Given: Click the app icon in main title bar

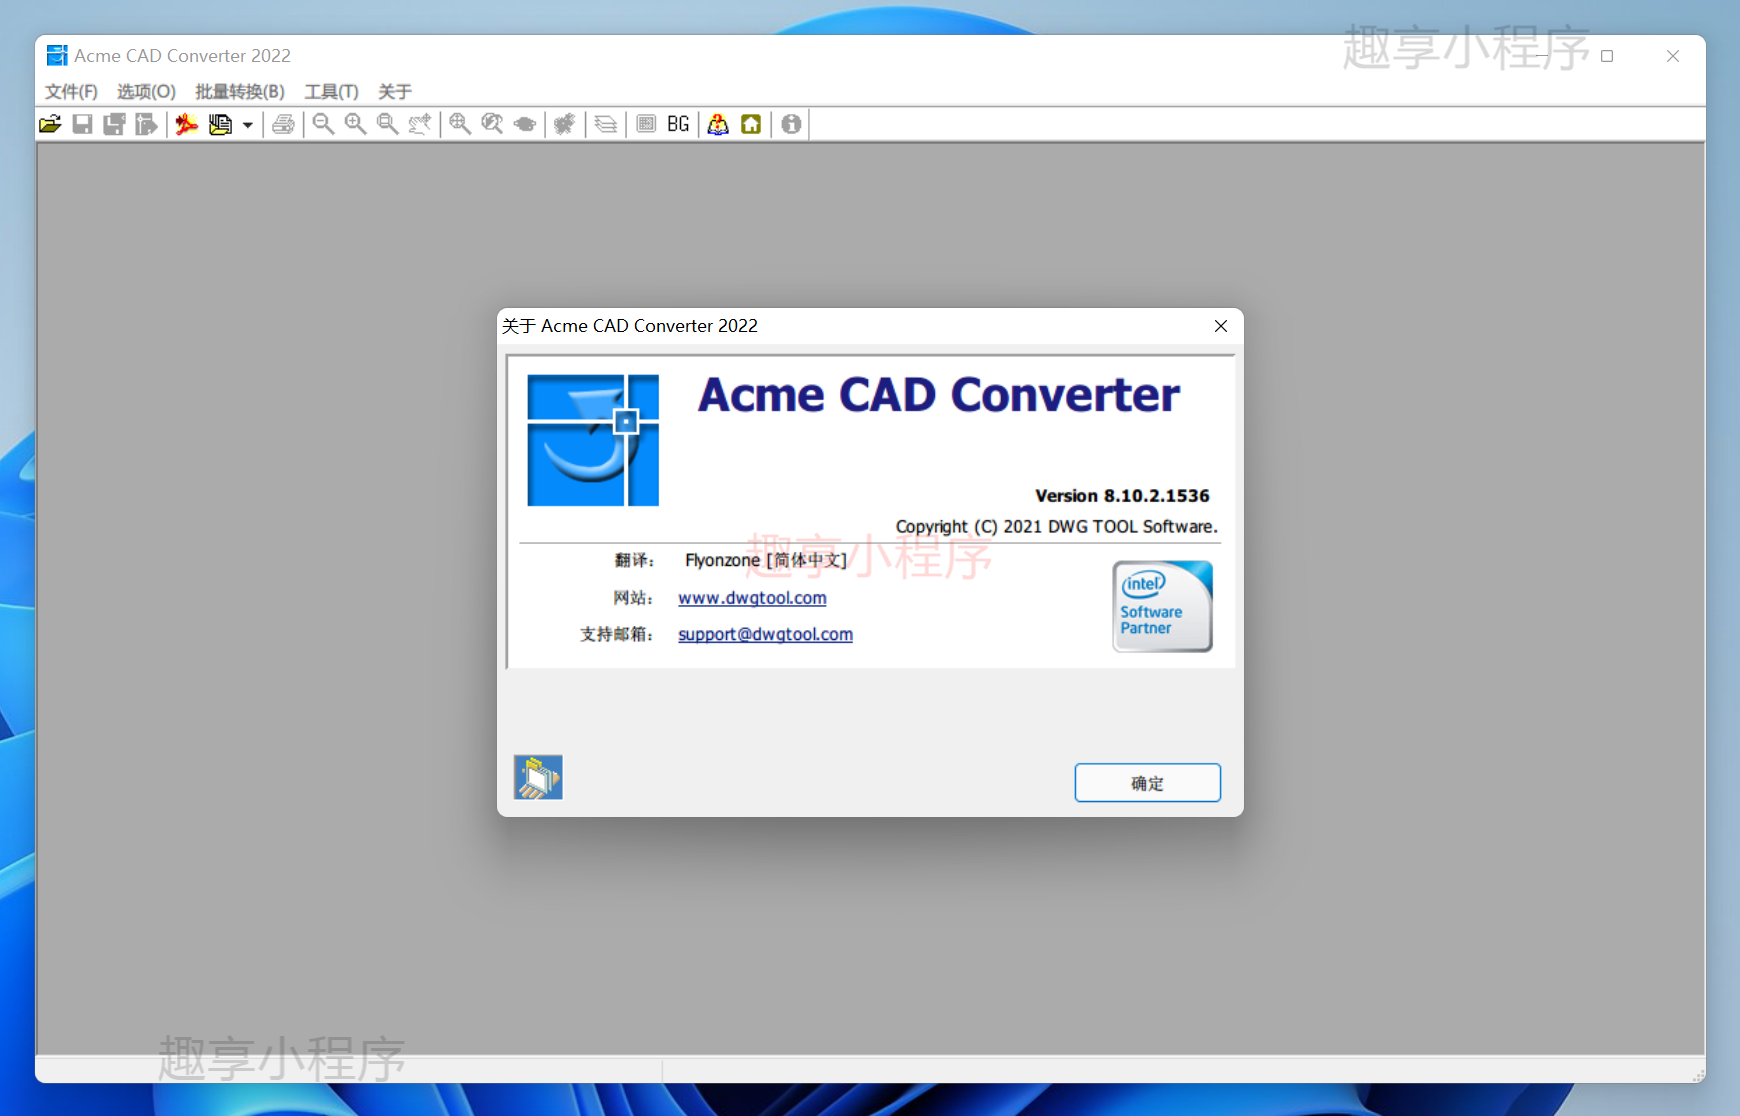Looking at the screenshot, I should pyautogui.click(x=57, y=55).
